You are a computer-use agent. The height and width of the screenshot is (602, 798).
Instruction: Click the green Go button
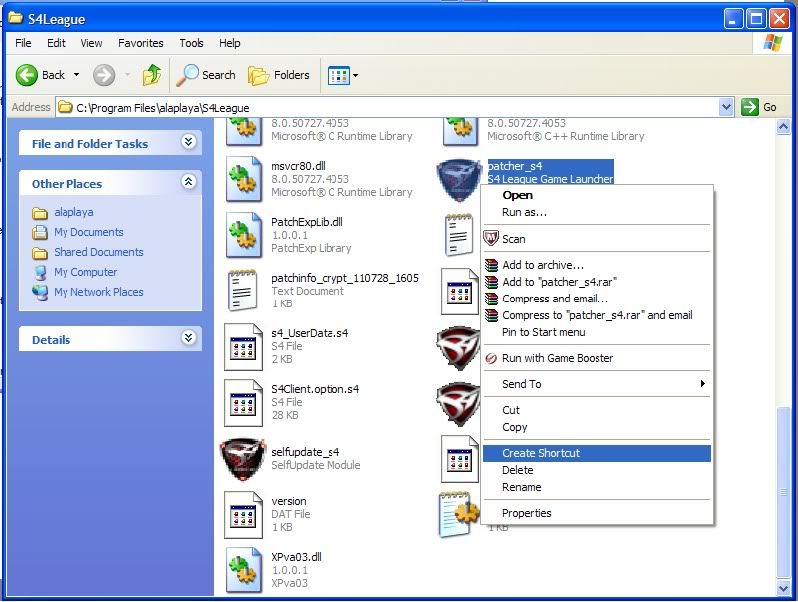[759, 107]
